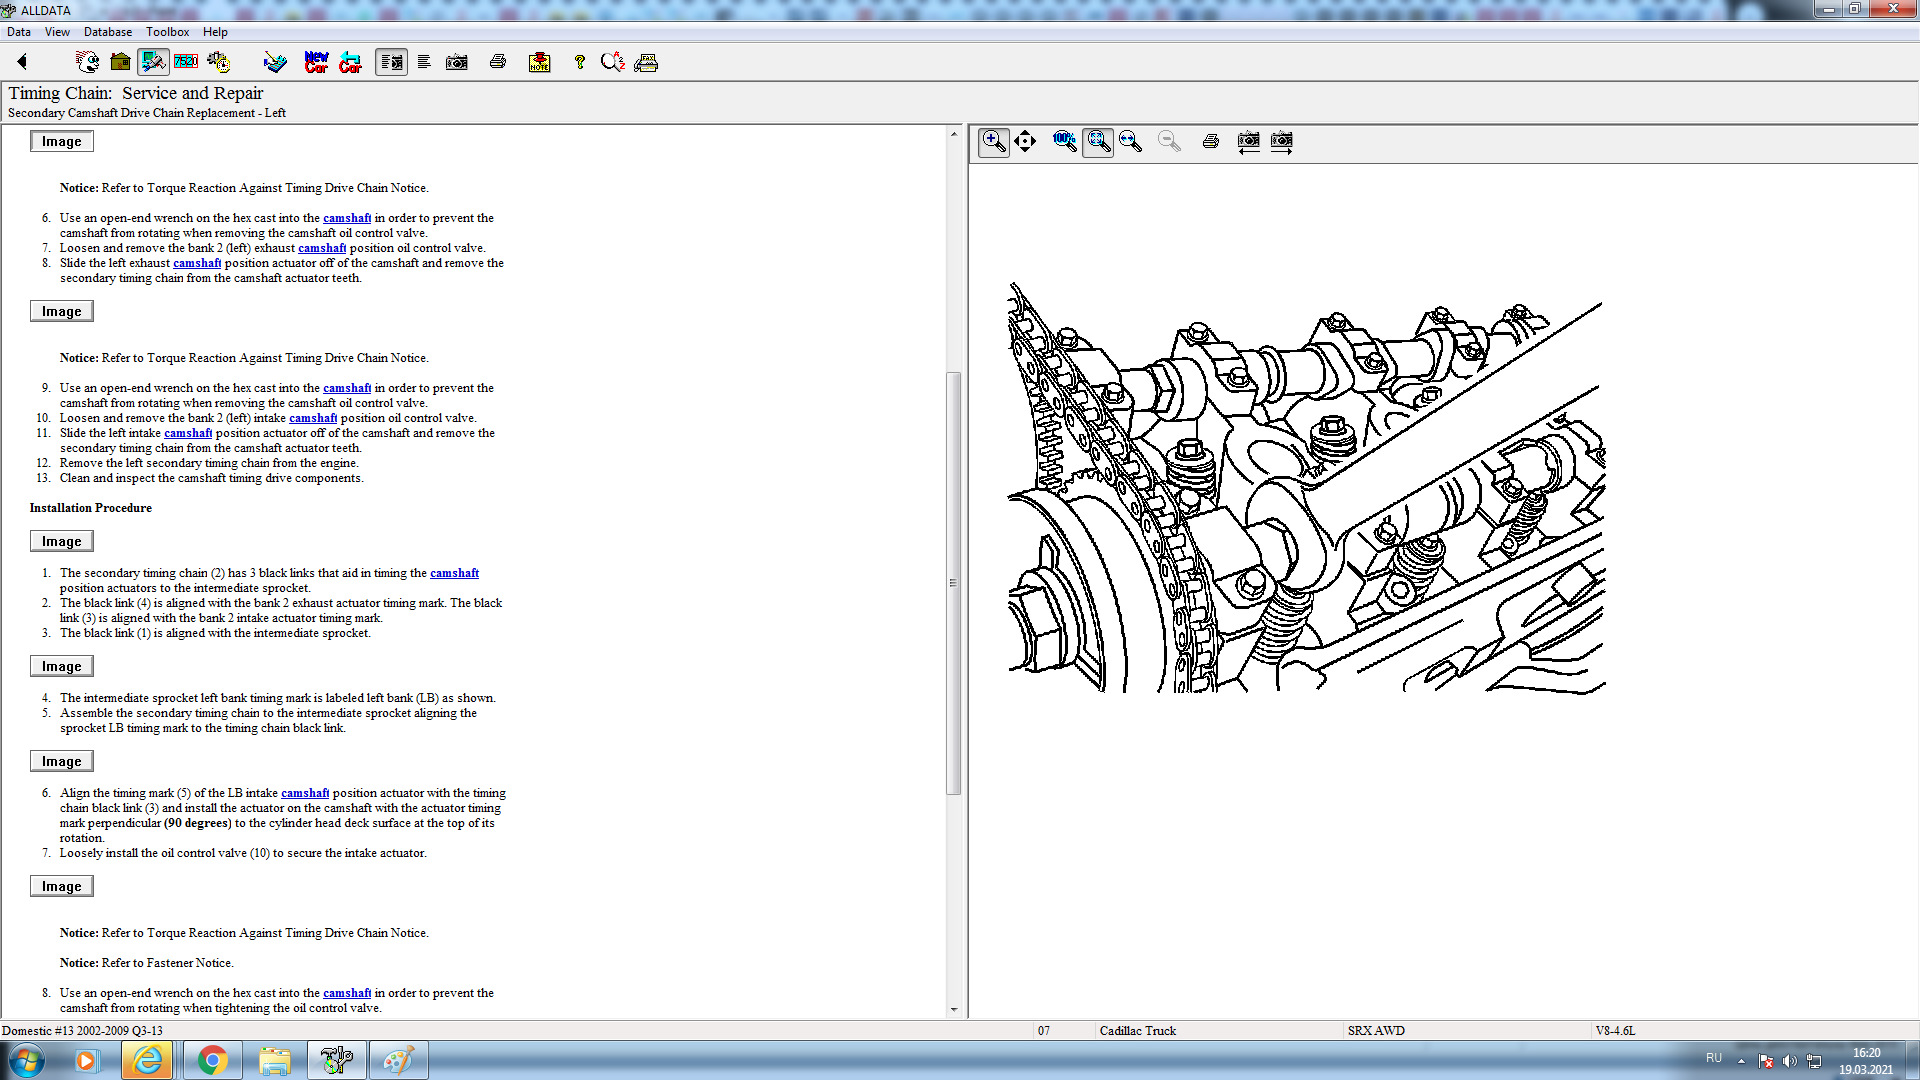Click the New Car toolbar icon
Viewport: 1920px width, 1080px height.
click(316, 62)
